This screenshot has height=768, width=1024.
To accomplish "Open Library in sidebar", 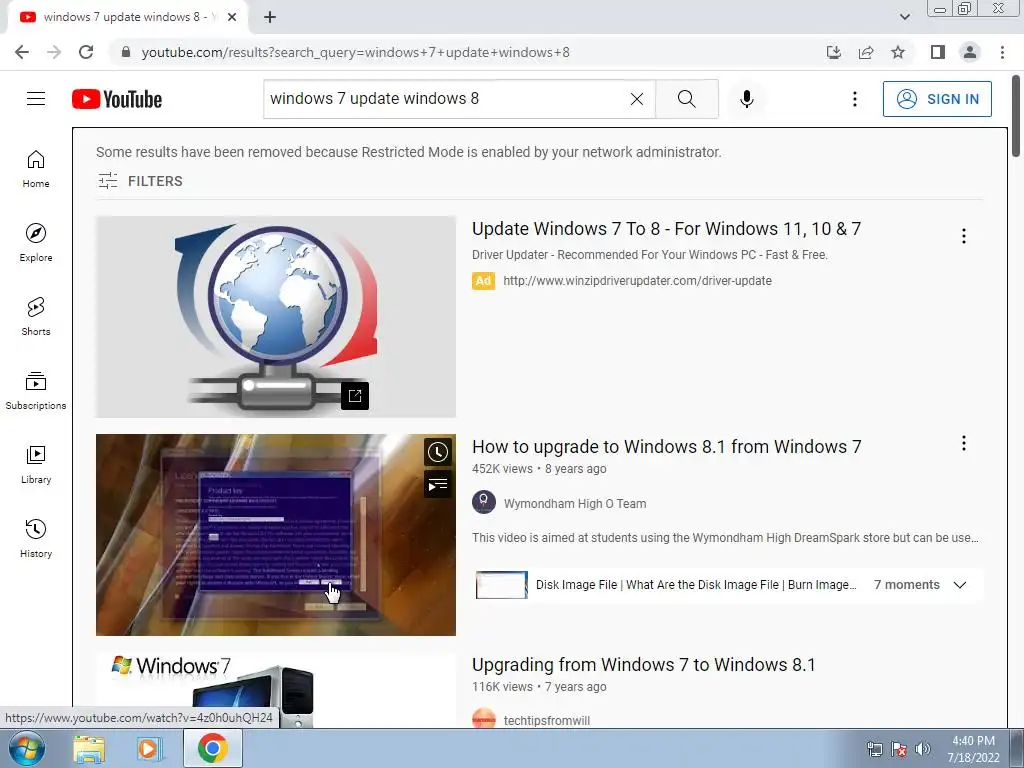I will coord(36,464).
